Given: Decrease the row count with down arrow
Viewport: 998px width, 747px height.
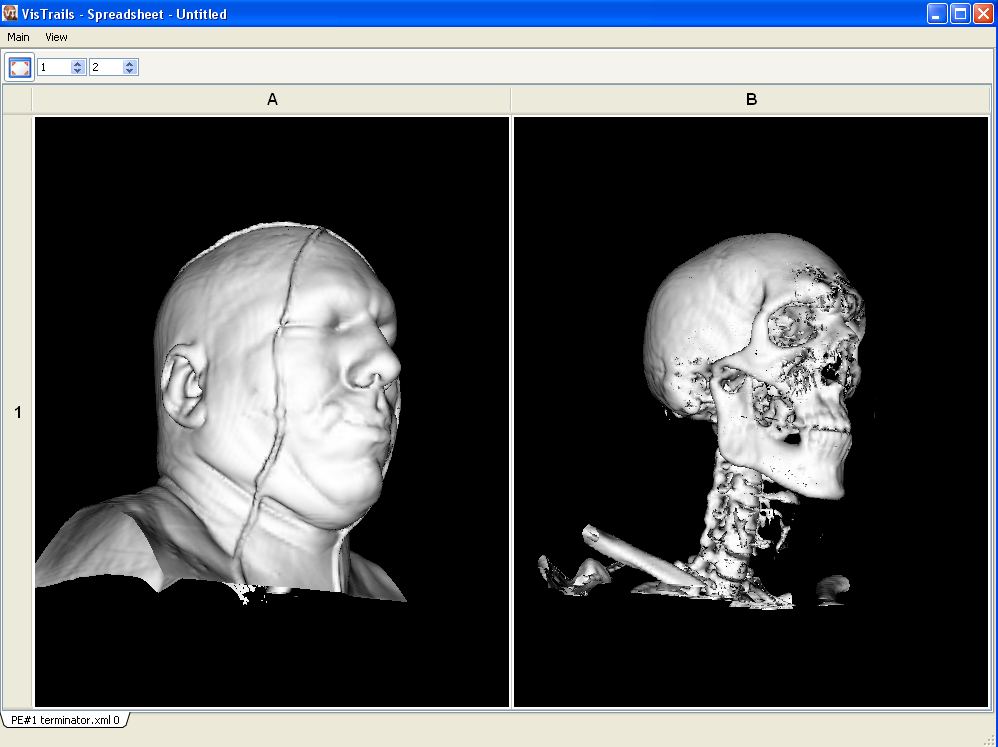Looking at the screenshot, I should click(x=78, y=71).
